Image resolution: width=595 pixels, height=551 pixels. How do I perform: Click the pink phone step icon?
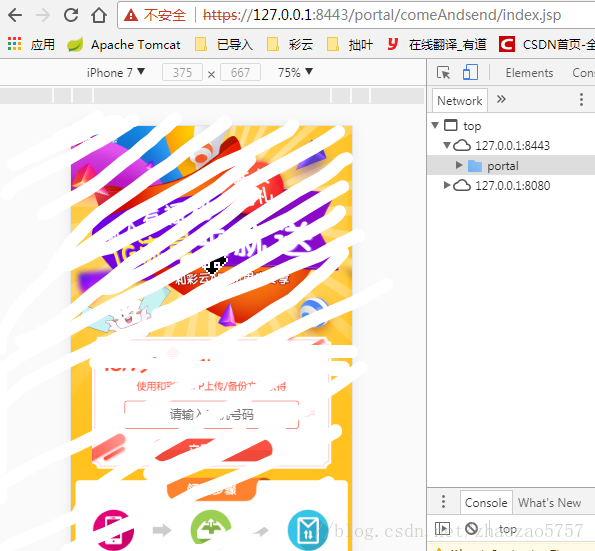113,530
